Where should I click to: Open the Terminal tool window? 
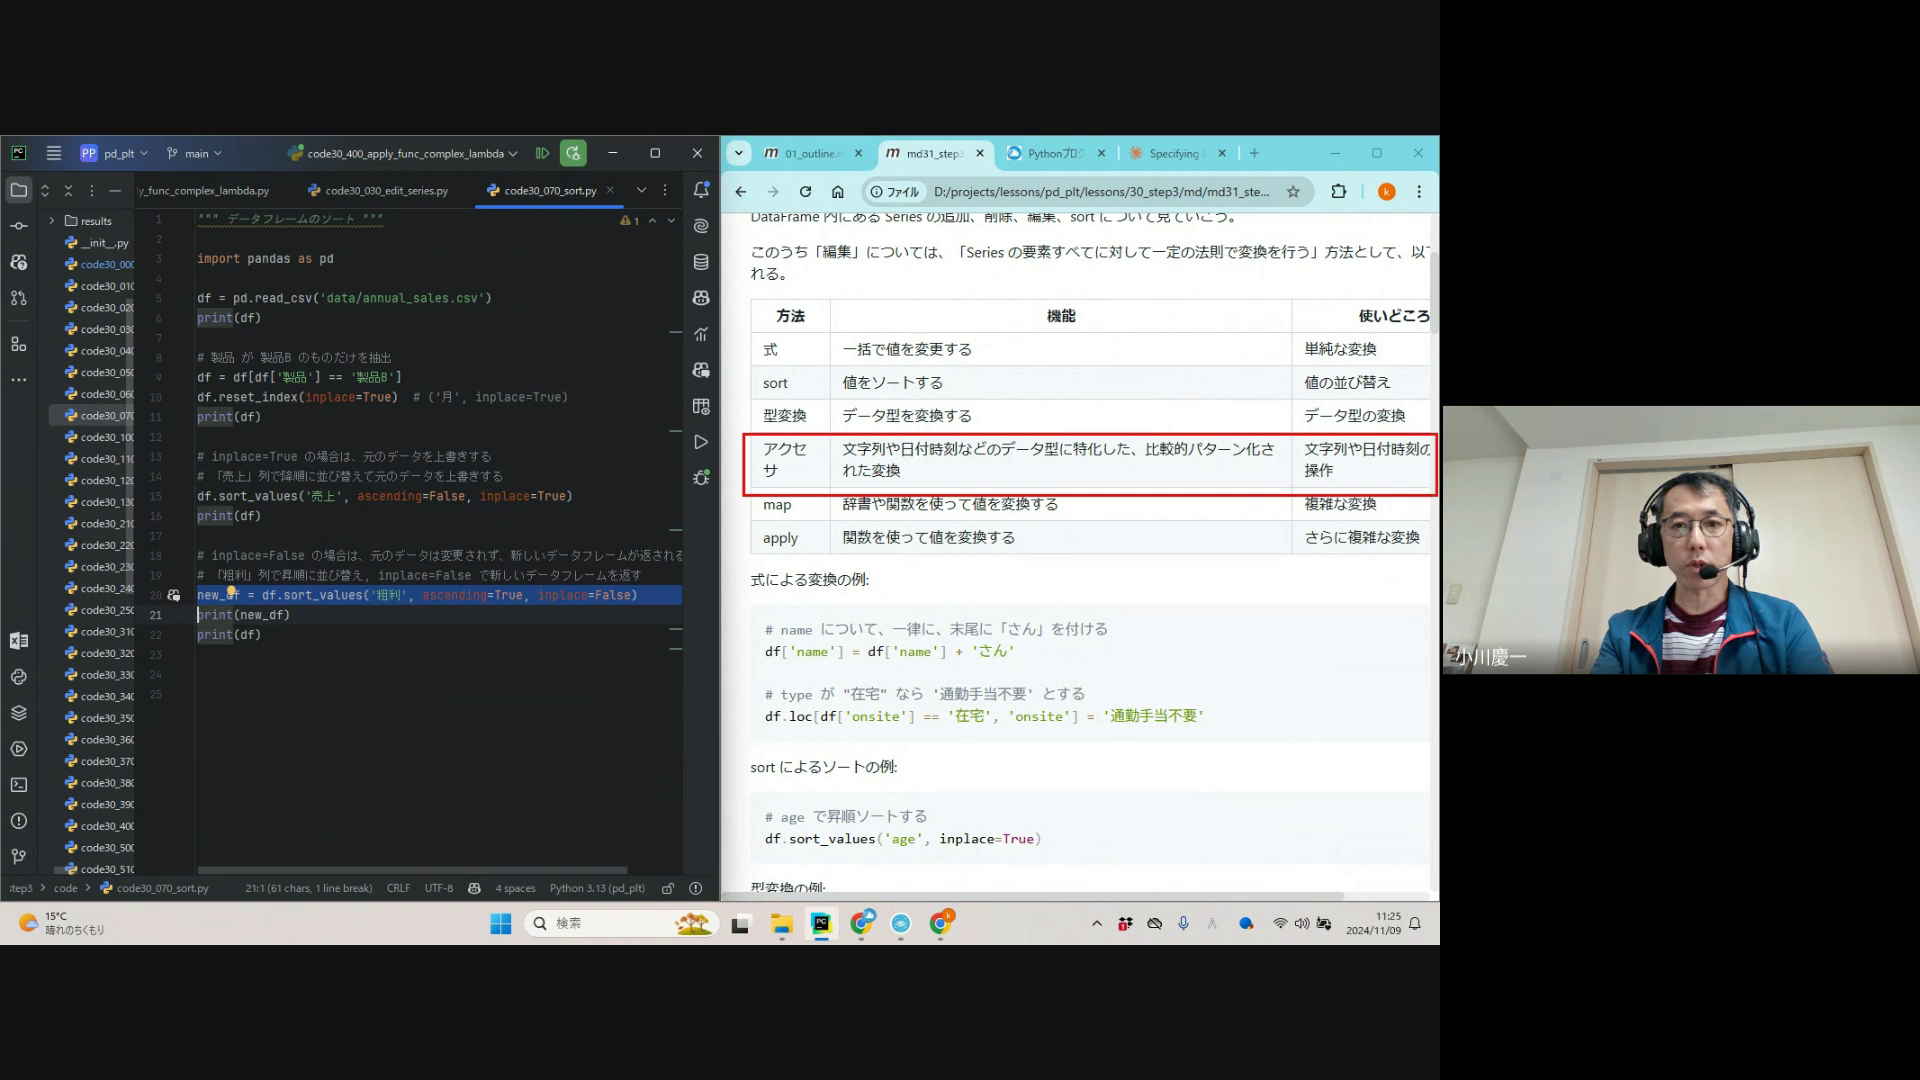click(x=19, y=785)
